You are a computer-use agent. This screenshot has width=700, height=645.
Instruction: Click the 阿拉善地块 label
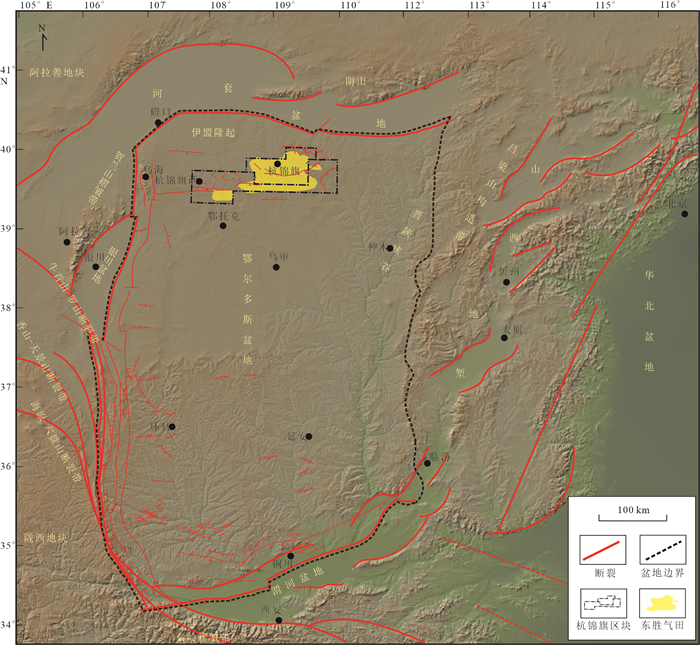[57, 72]
